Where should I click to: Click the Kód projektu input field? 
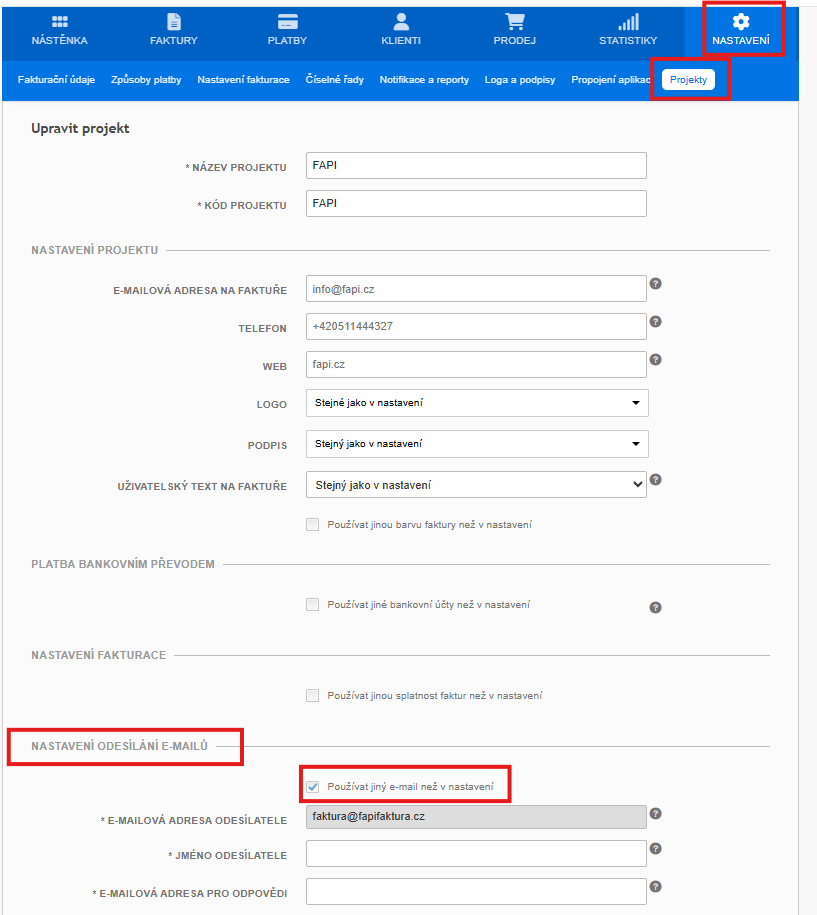476,204
